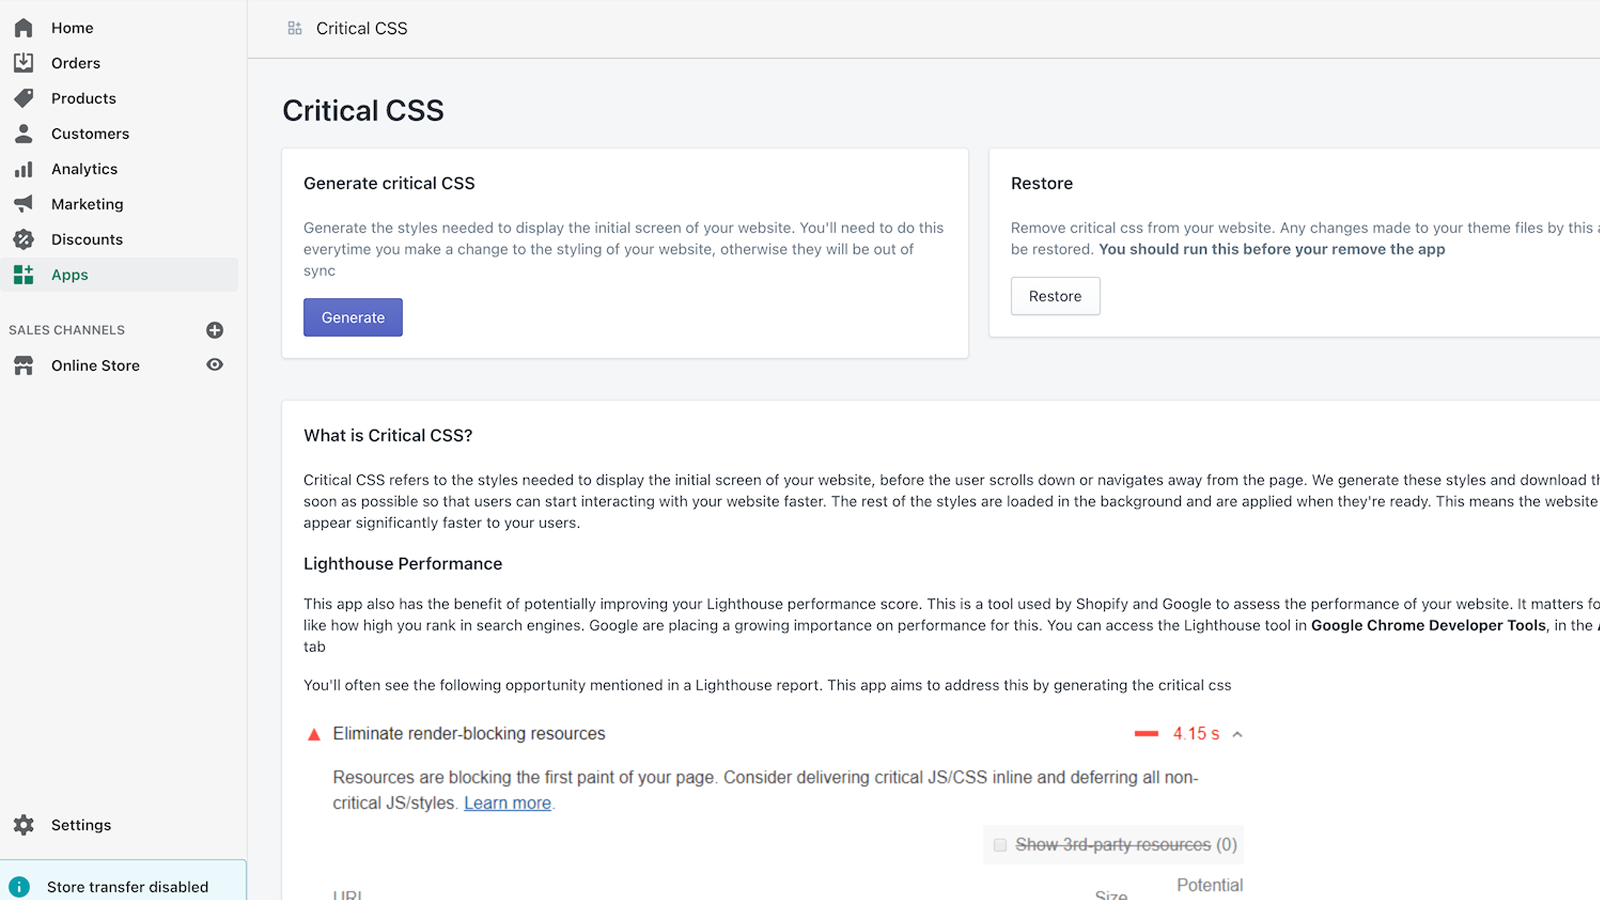Select the Analytics bar chart icon
The width and height of the screenshot is (1600, 900).
click(x=23, y=168)
